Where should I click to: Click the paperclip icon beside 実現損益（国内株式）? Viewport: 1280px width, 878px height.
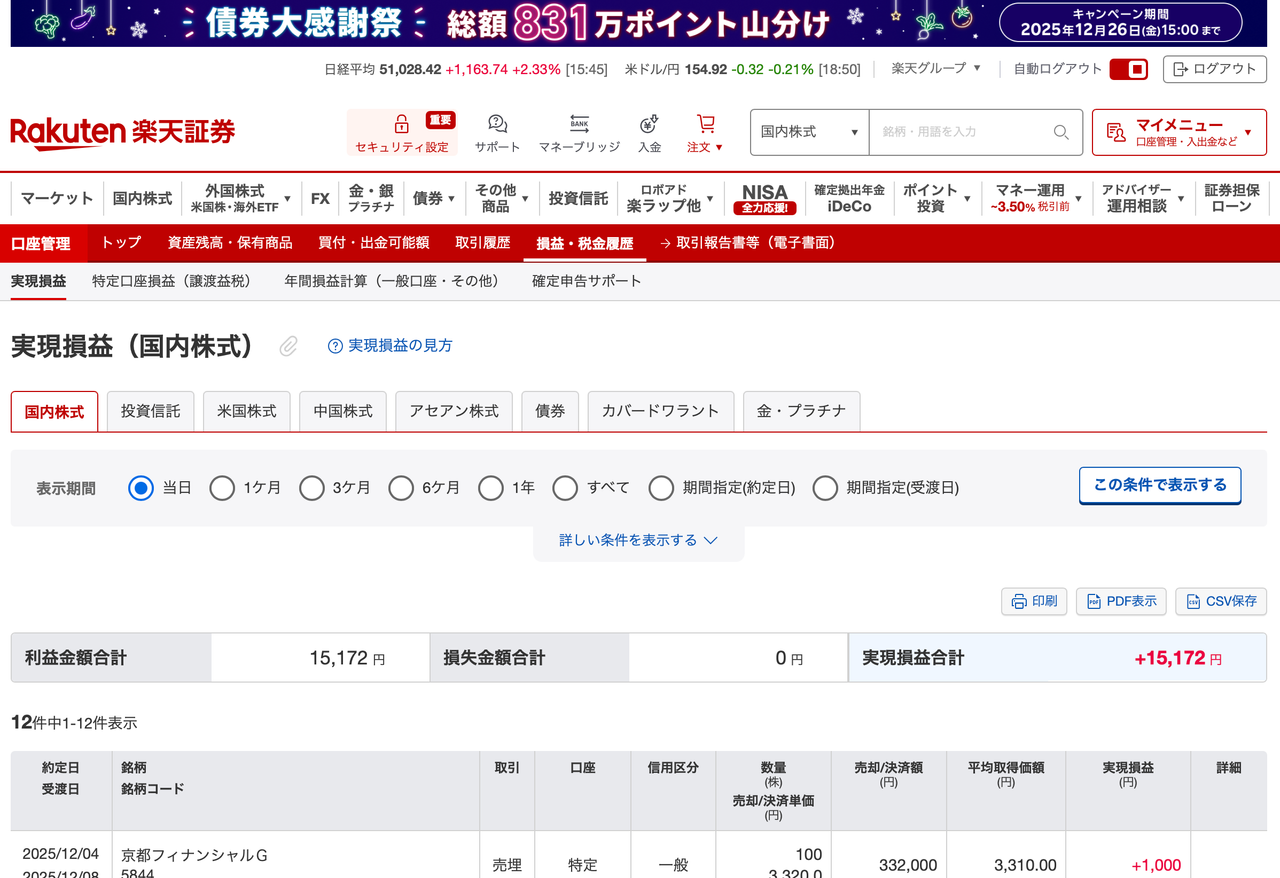pos(288,345)
